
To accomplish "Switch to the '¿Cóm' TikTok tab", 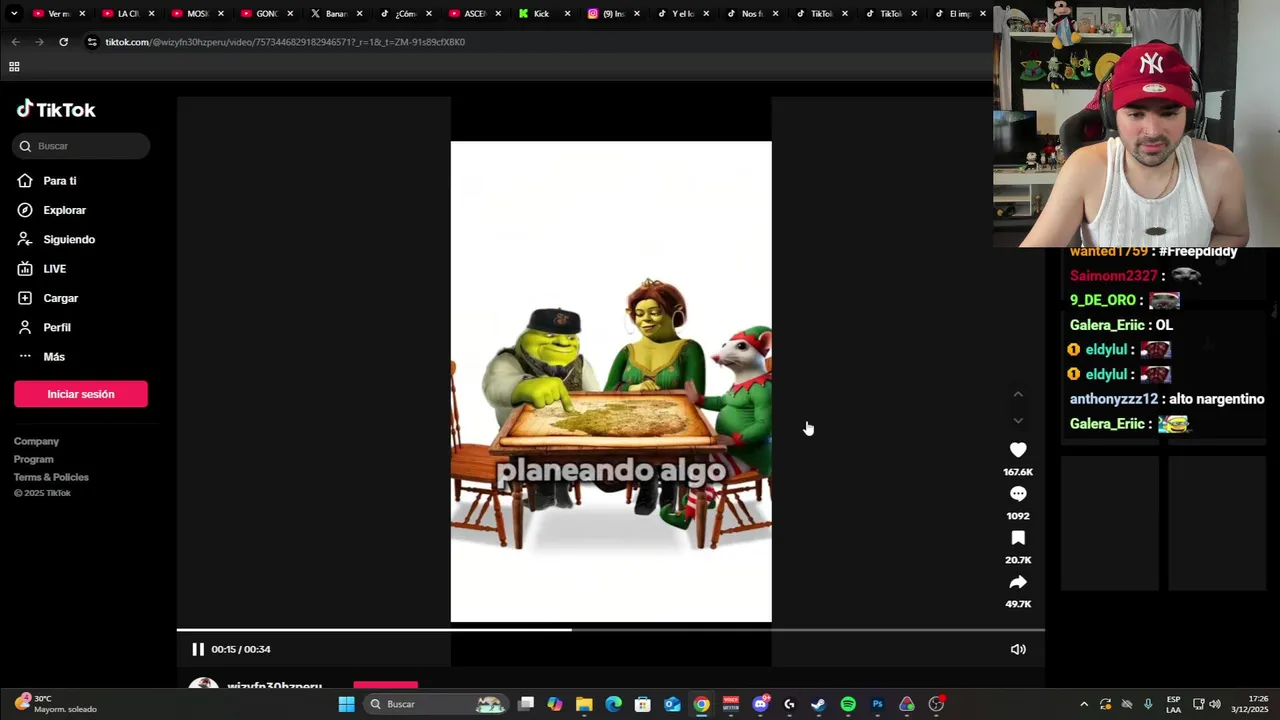I will point(398,14).
